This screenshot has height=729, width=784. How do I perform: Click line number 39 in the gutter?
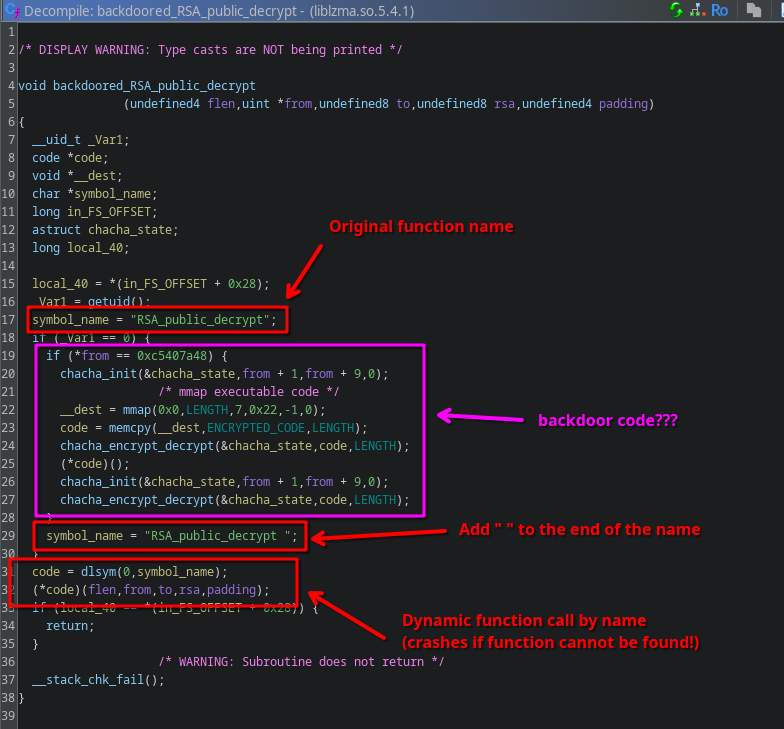coord(8,716)
